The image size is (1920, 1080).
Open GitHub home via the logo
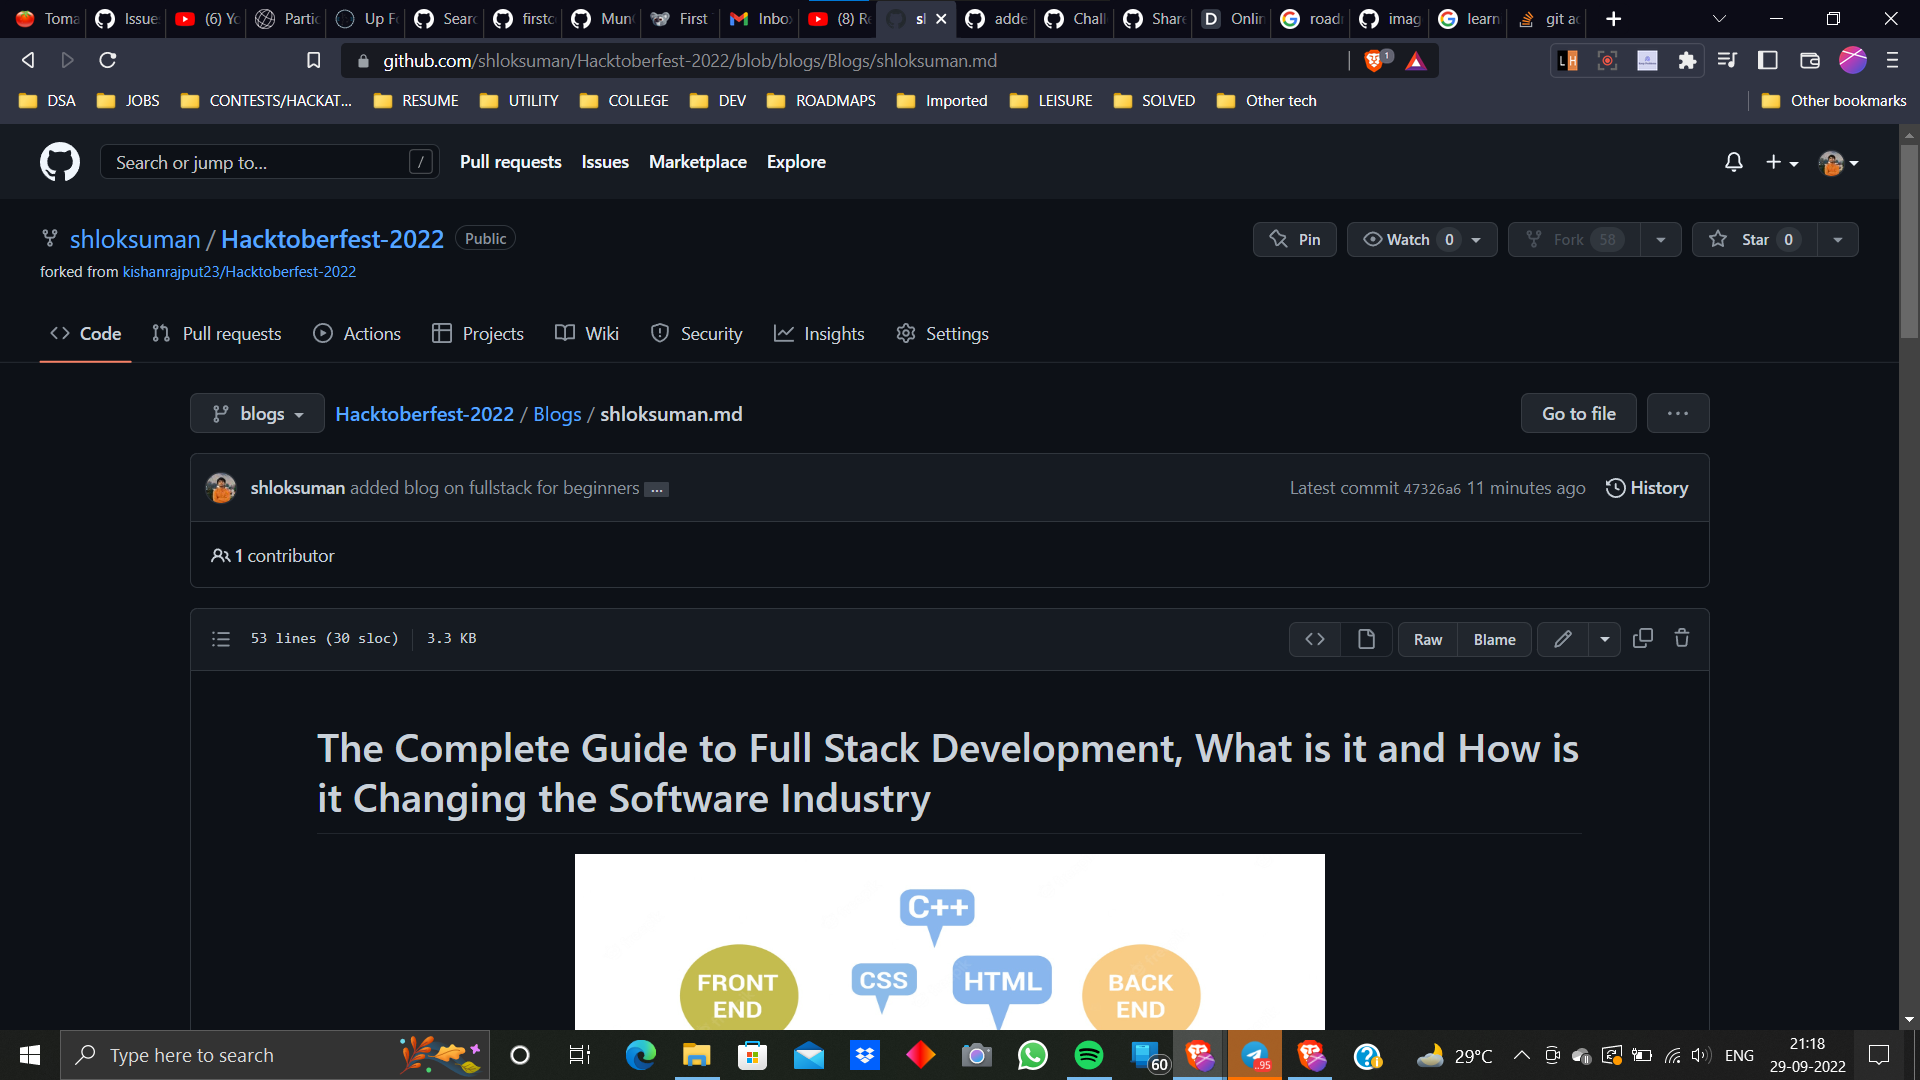click(x=59, y=162)
